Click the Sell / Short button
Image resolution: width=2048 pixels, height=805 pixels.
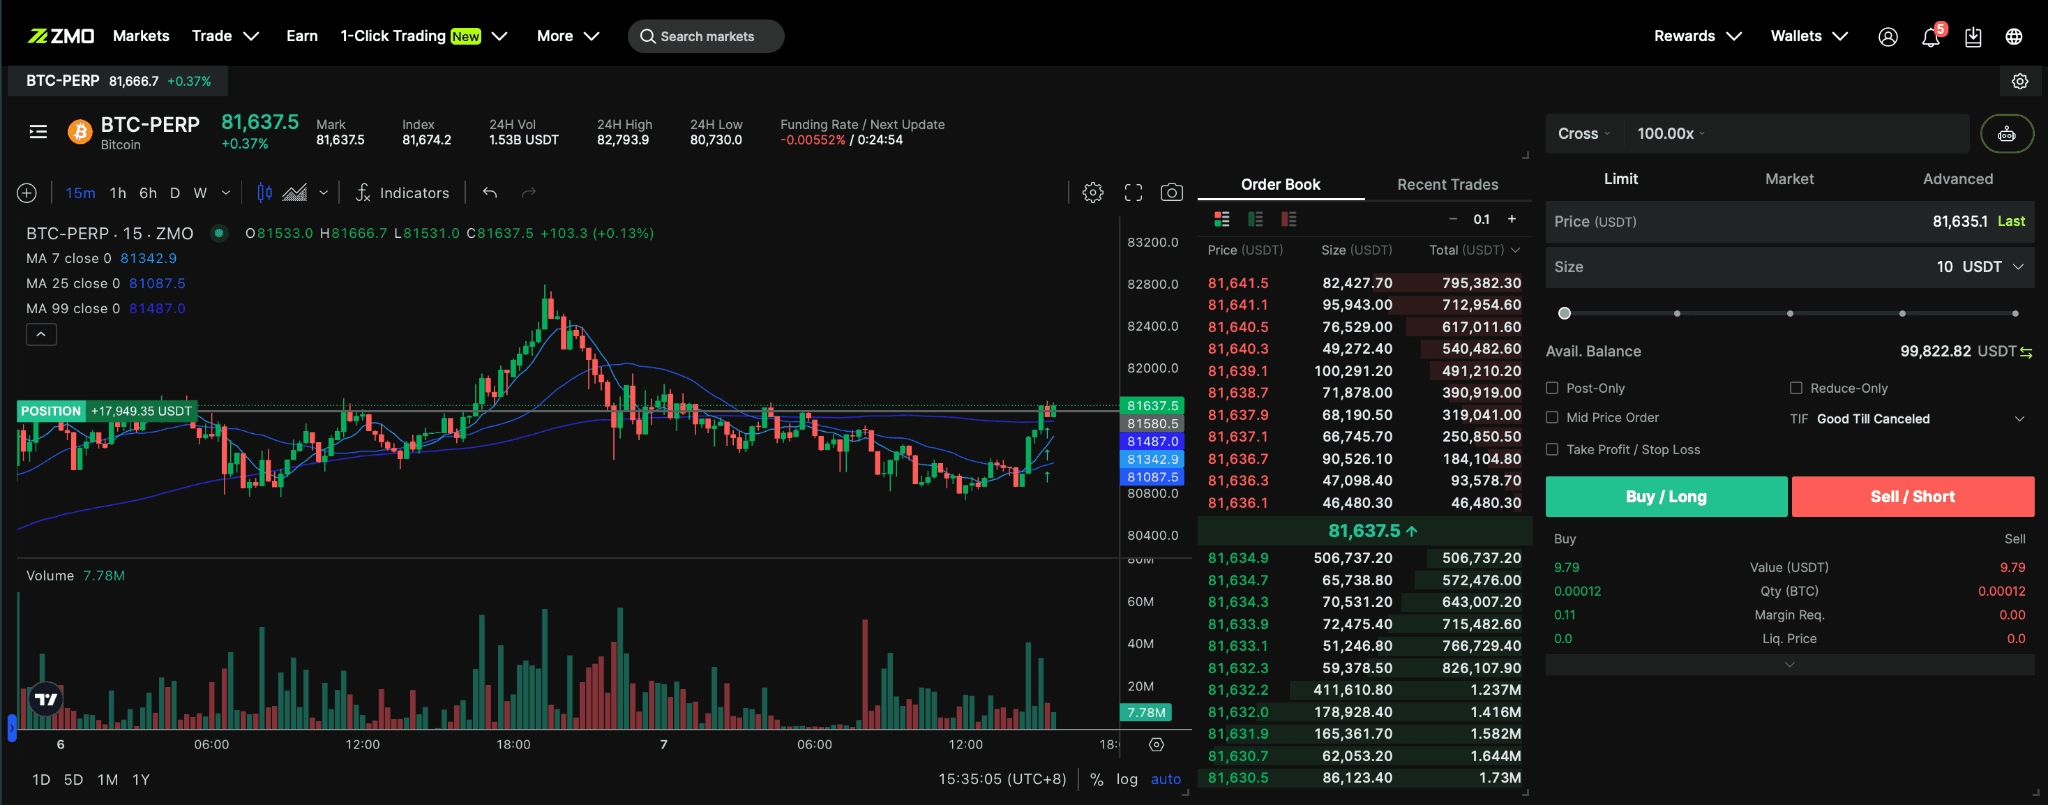[1913, 497]
